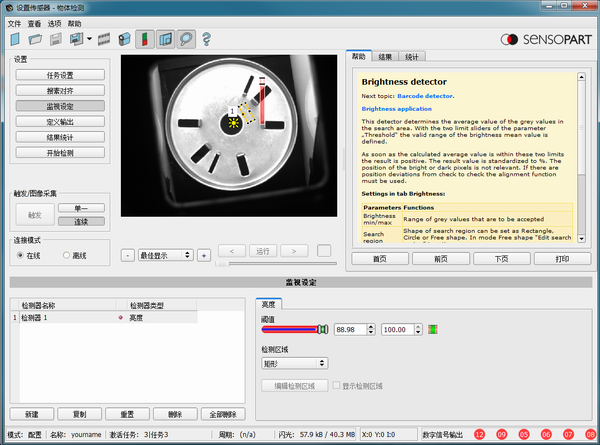The image size is (600, 445).
Task: Click the new file toolbar icon
Action: tap(15, 40)
